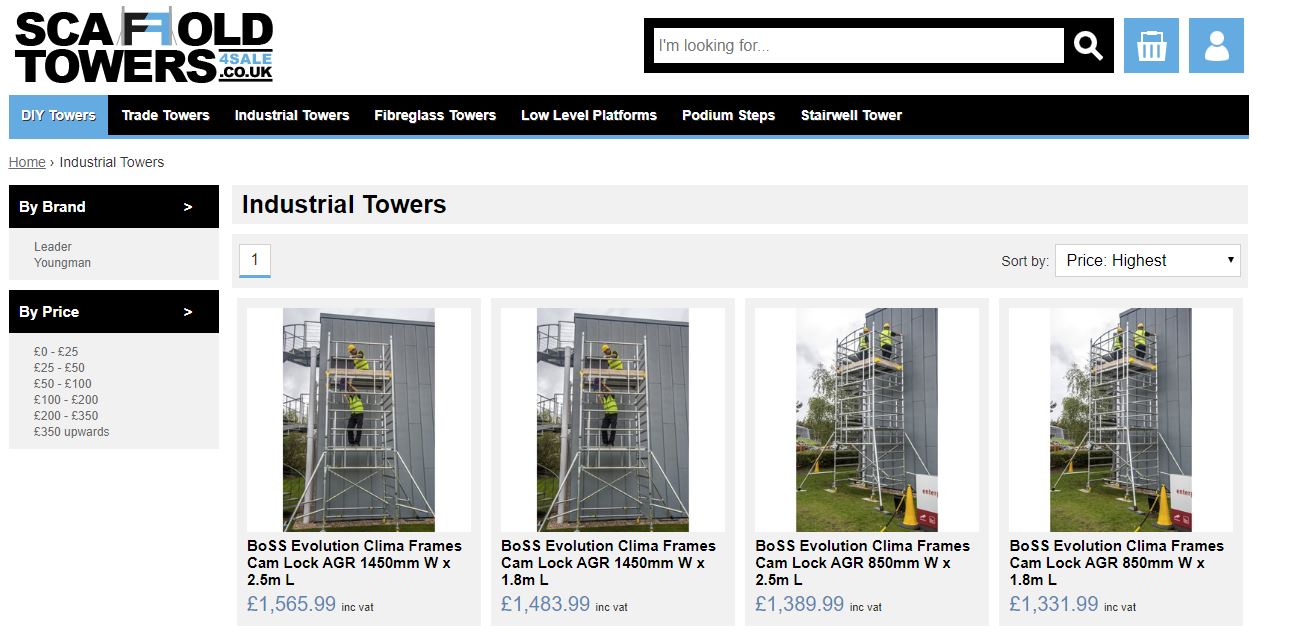Image resolution: width=1293 pixels, height=636 pixels.
Task: Click the magnifying glass search icon
Action: pos(1088,46)
